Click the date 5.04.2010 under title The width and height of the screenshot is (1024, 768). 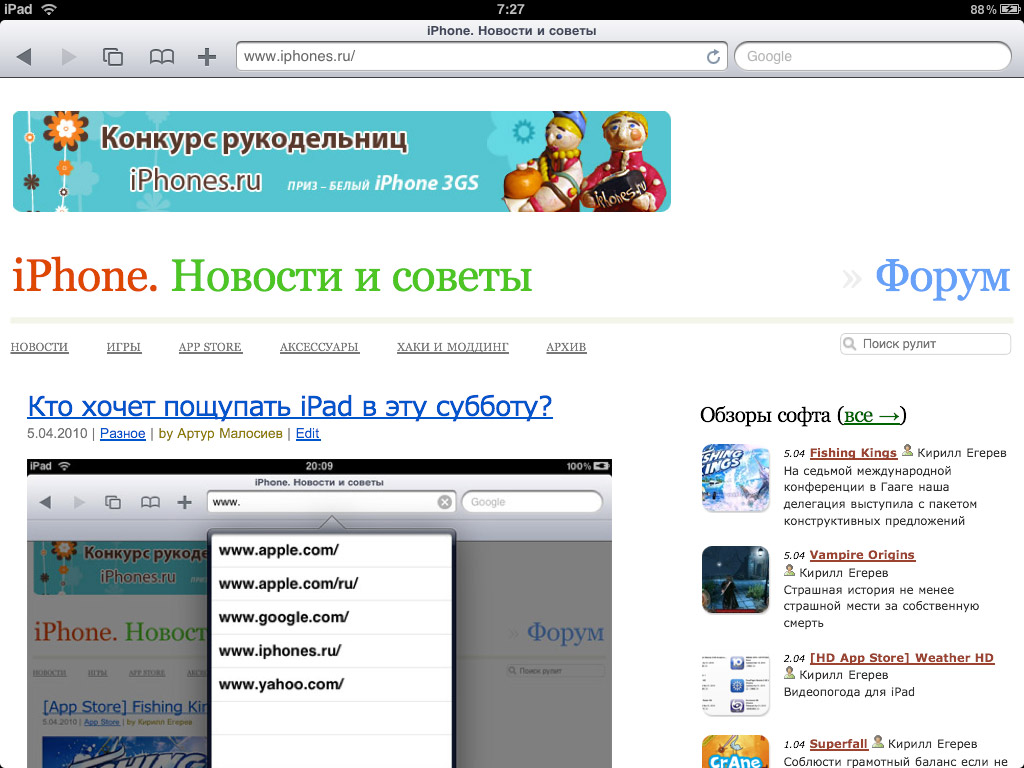[57, 434]
